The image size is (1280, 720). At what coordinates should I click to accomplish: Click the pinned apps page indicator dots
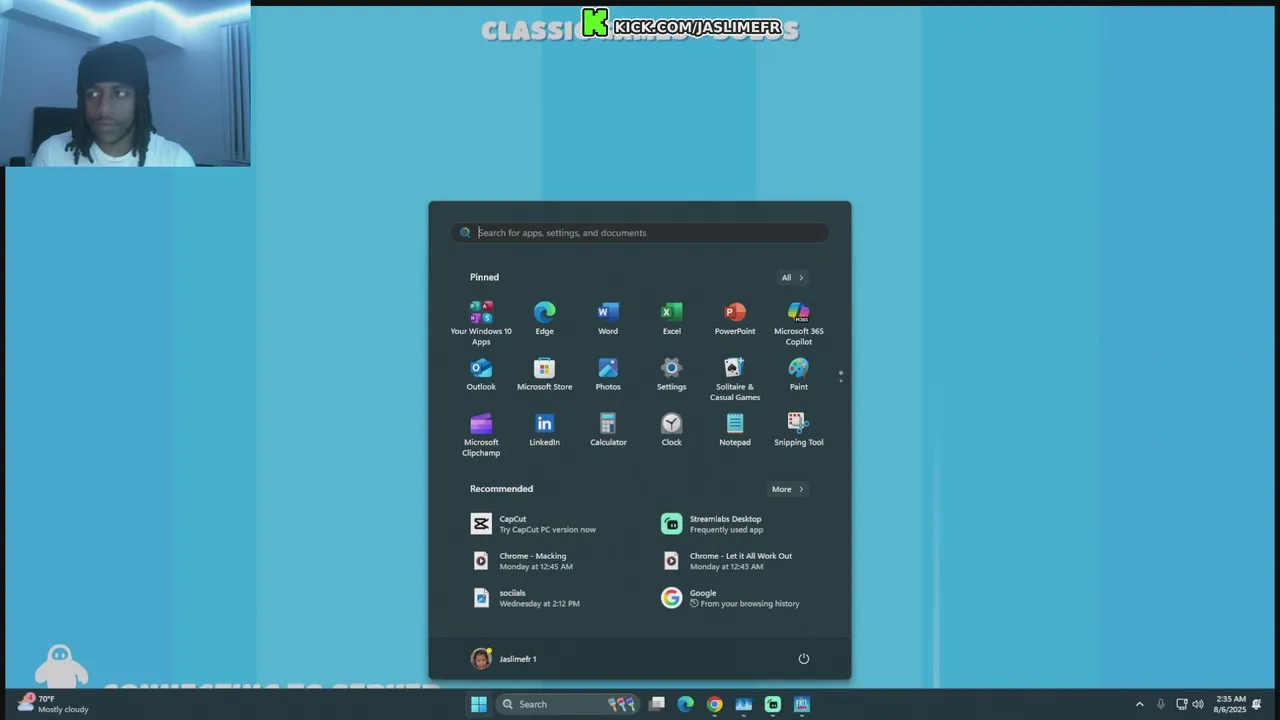(x=841, y=376)
